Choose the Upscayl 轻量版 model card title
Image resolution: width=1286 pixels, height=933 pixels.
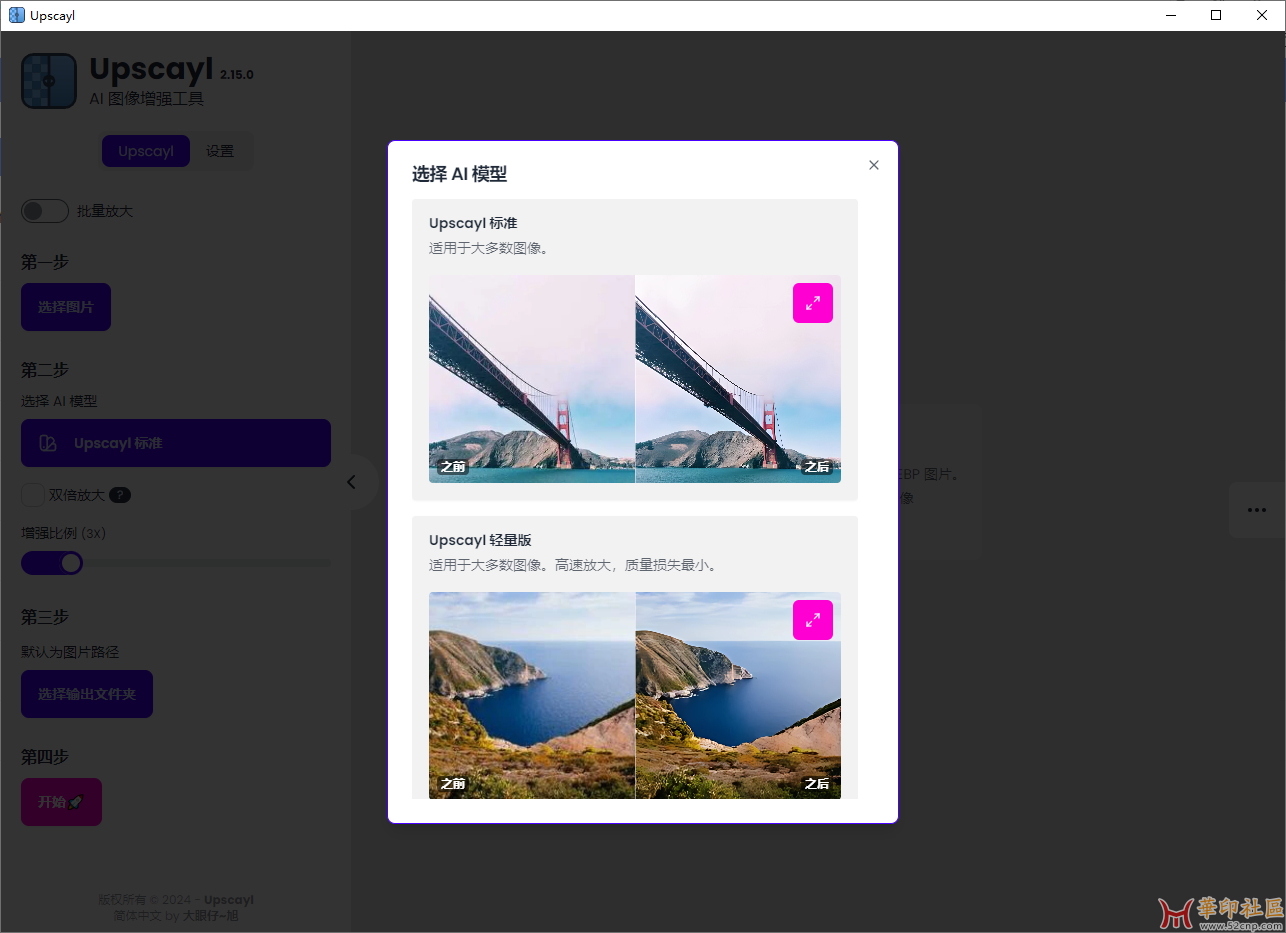(482, 540)
